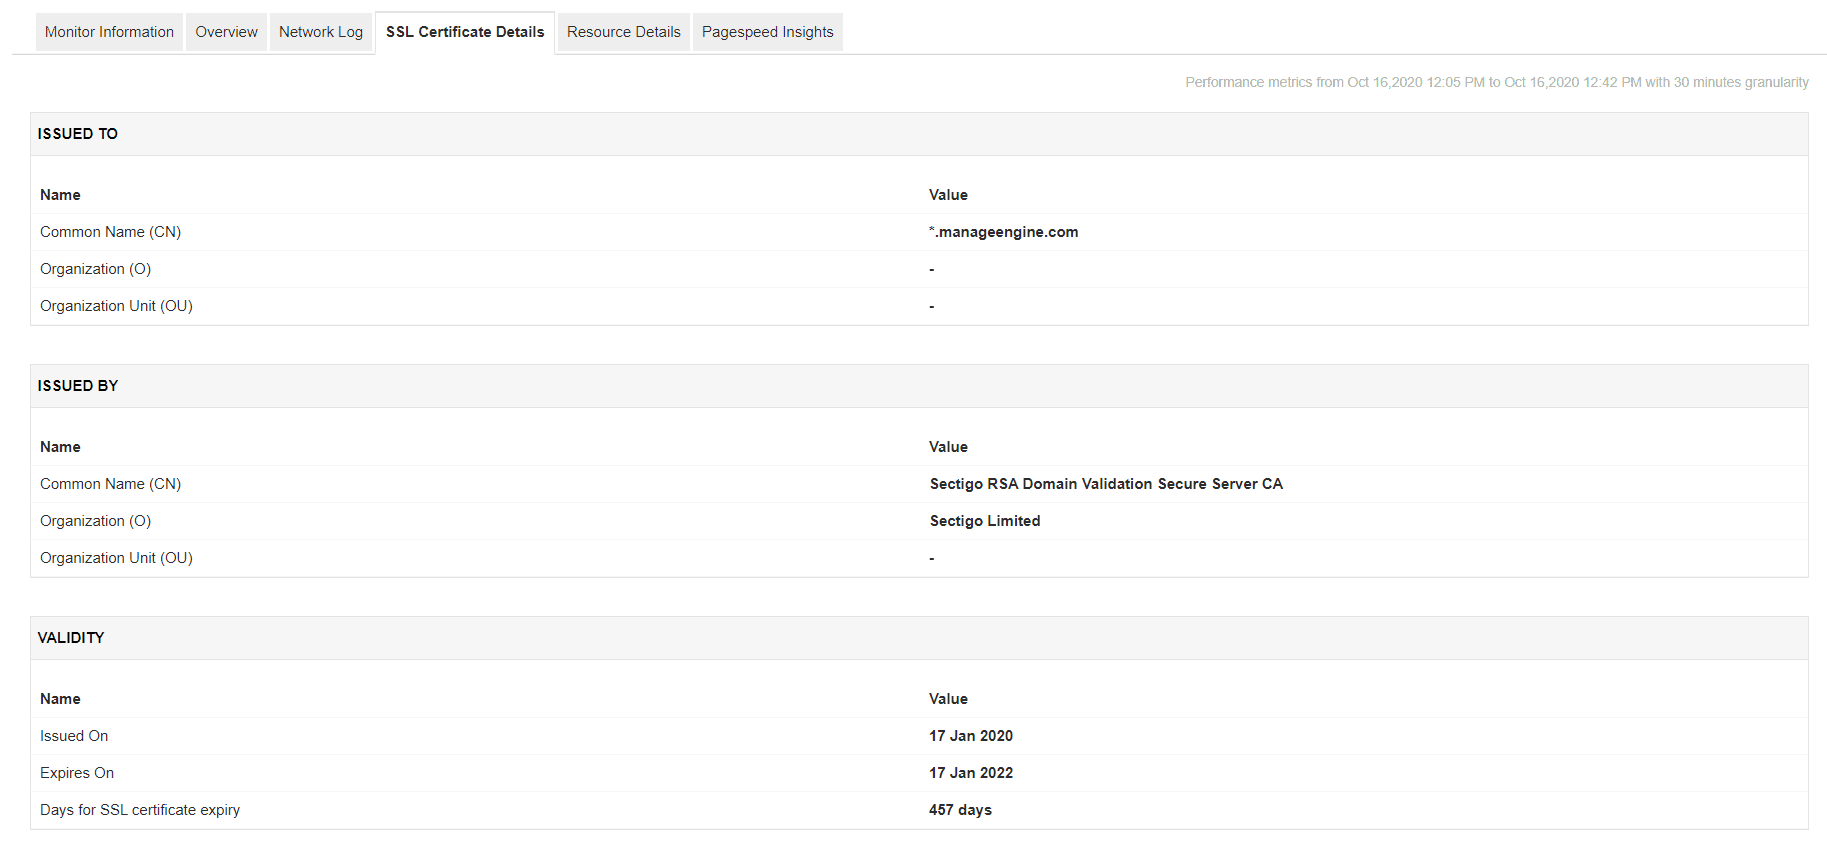The width and height of the screenshot is (1827, 845).
Task: Click the performance metrics time range text
Action: [1496, 82]
